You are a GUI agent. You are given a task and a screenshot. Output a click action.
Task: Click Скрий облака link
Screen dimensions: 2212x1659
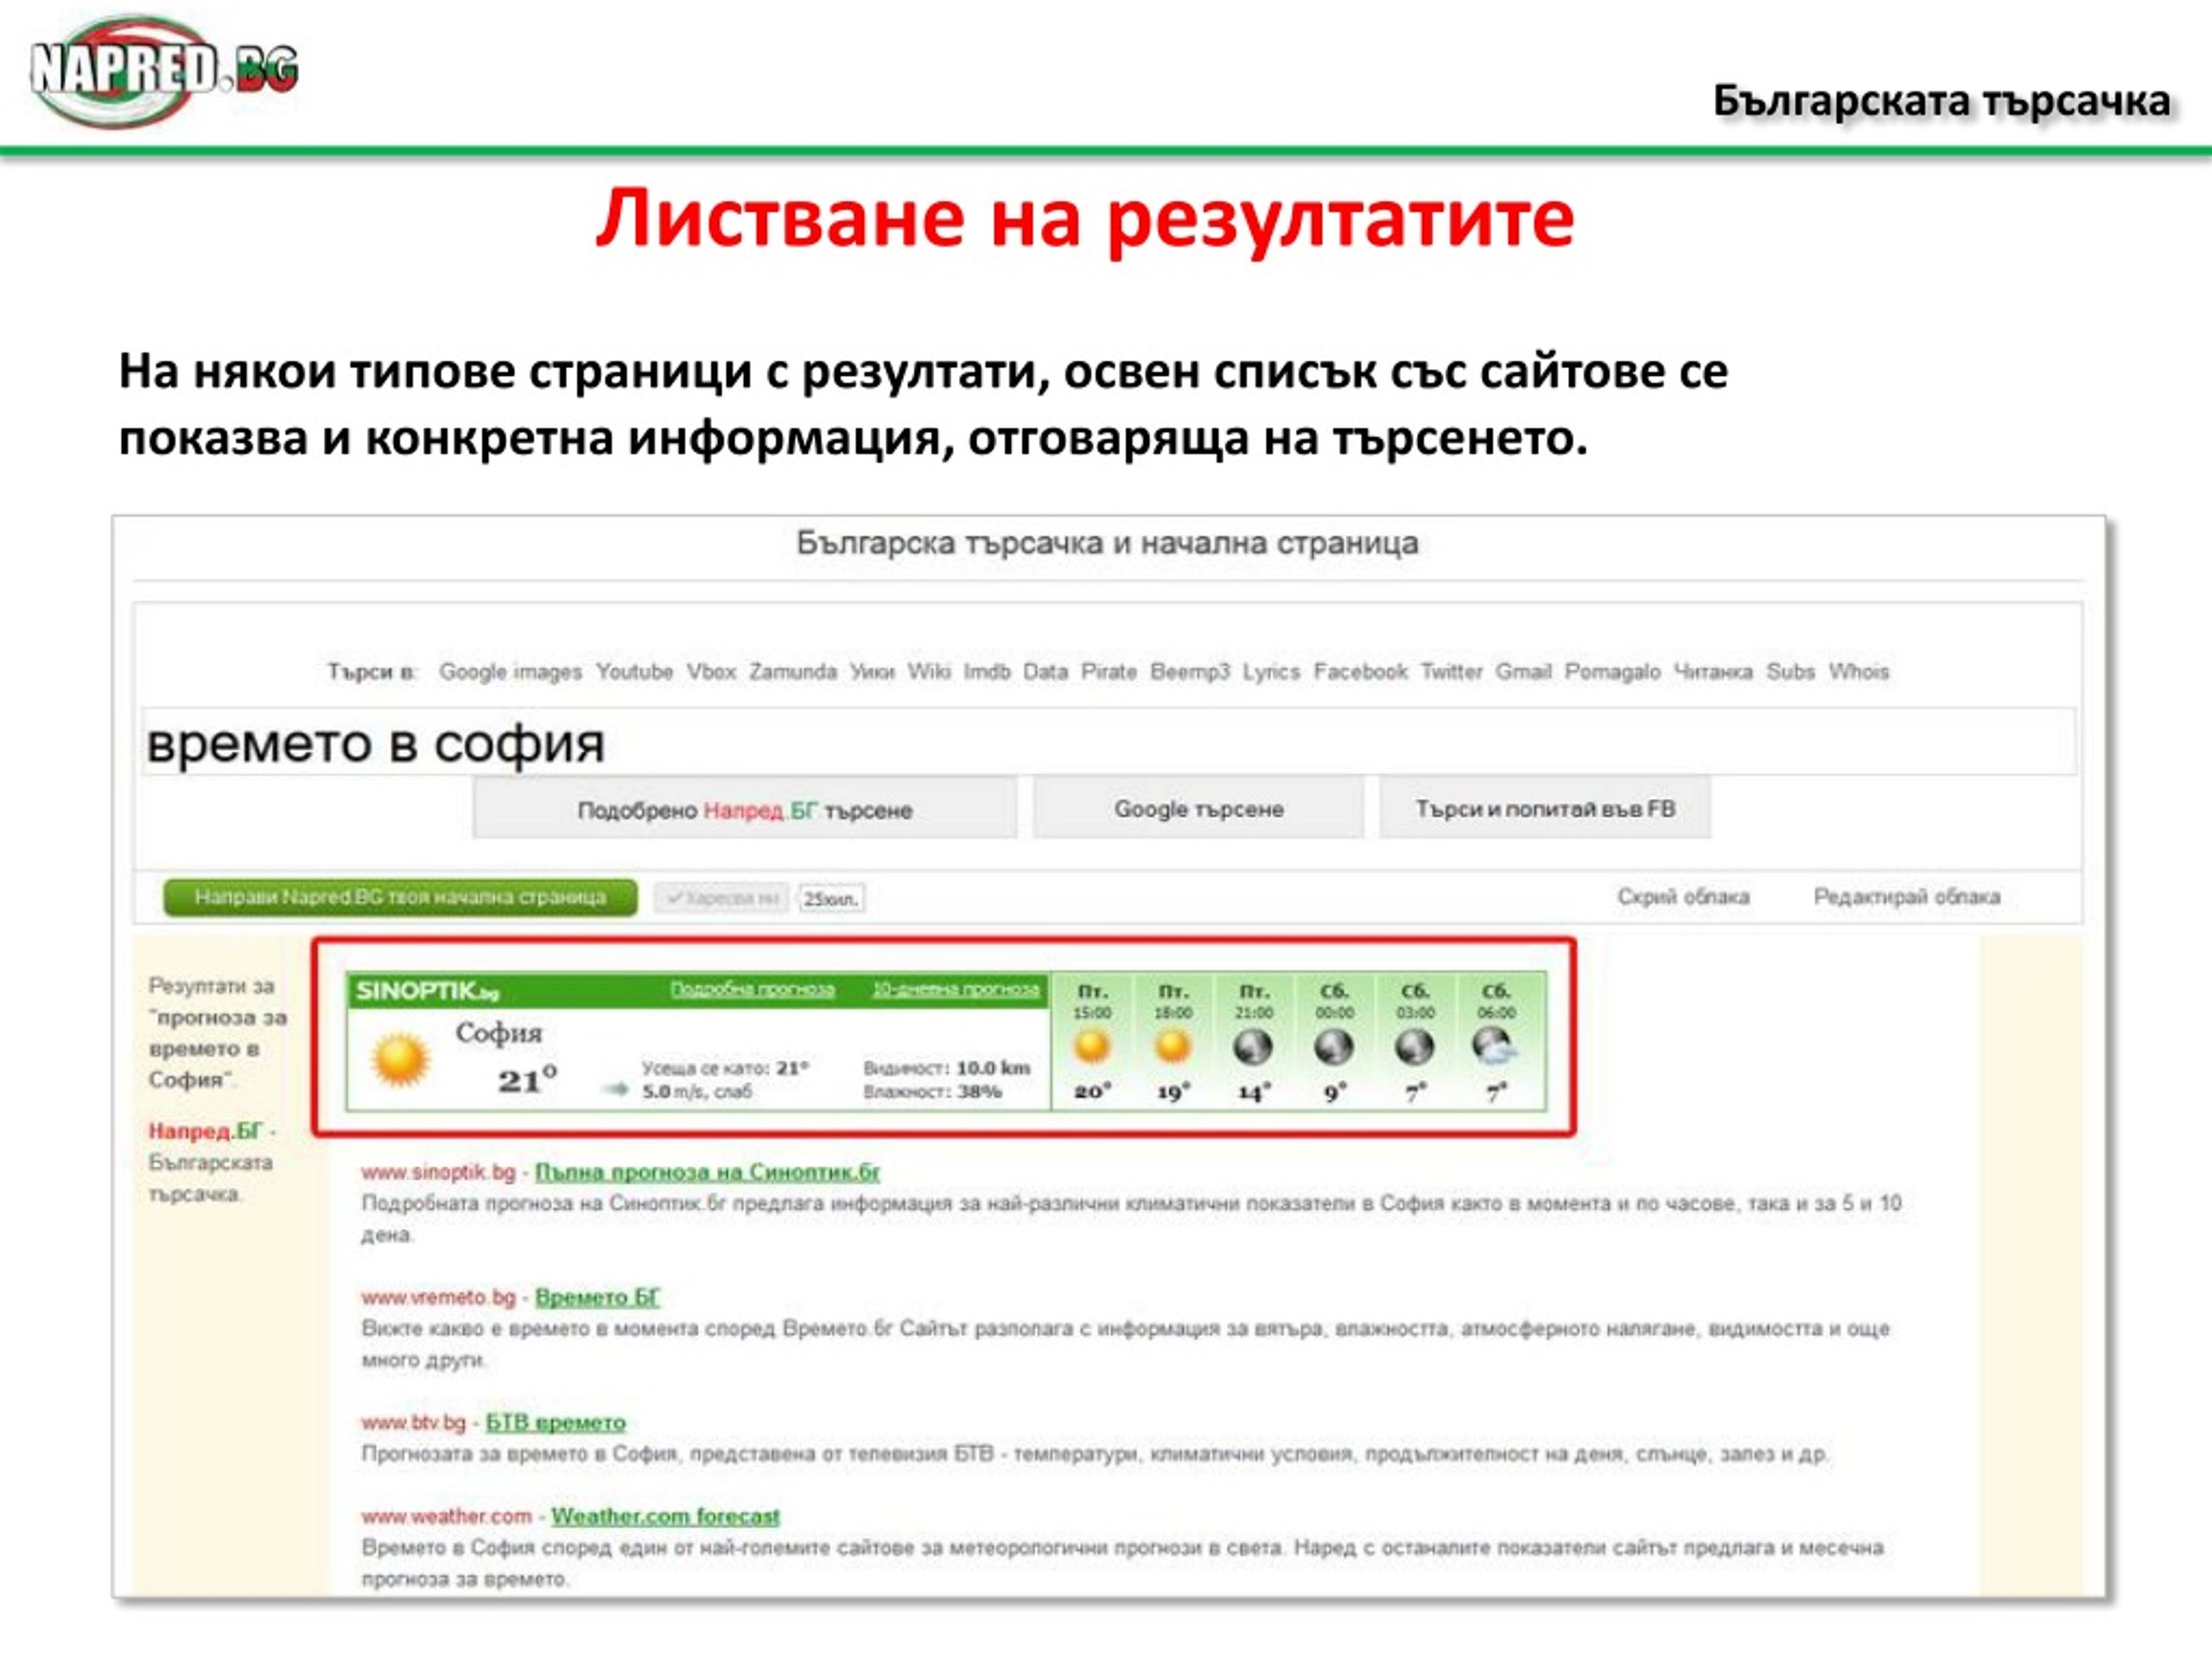[x=1683, y=896]
